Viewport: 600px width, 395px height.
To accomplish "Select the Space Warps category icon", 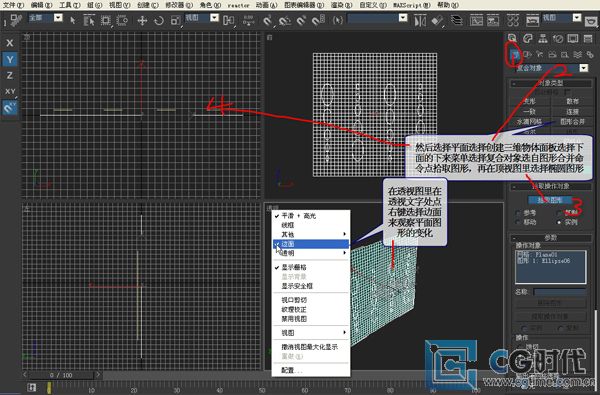I will coord(577,55).
